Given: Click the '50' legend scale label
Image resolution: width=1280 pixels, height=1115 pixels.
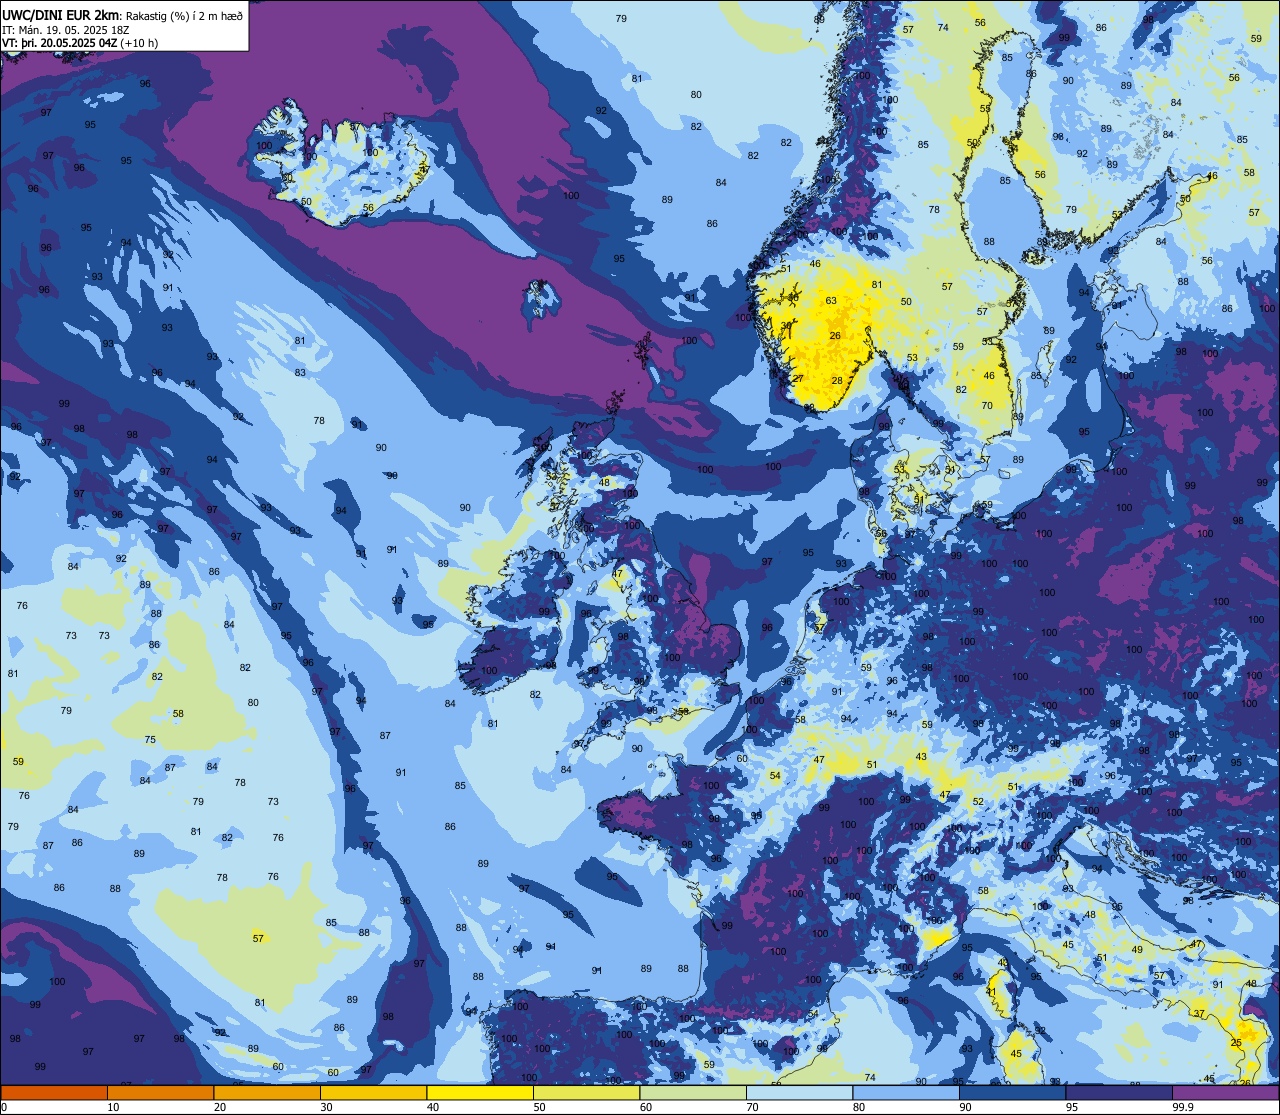Looking at the screenshot, I should coord(540,1107).
